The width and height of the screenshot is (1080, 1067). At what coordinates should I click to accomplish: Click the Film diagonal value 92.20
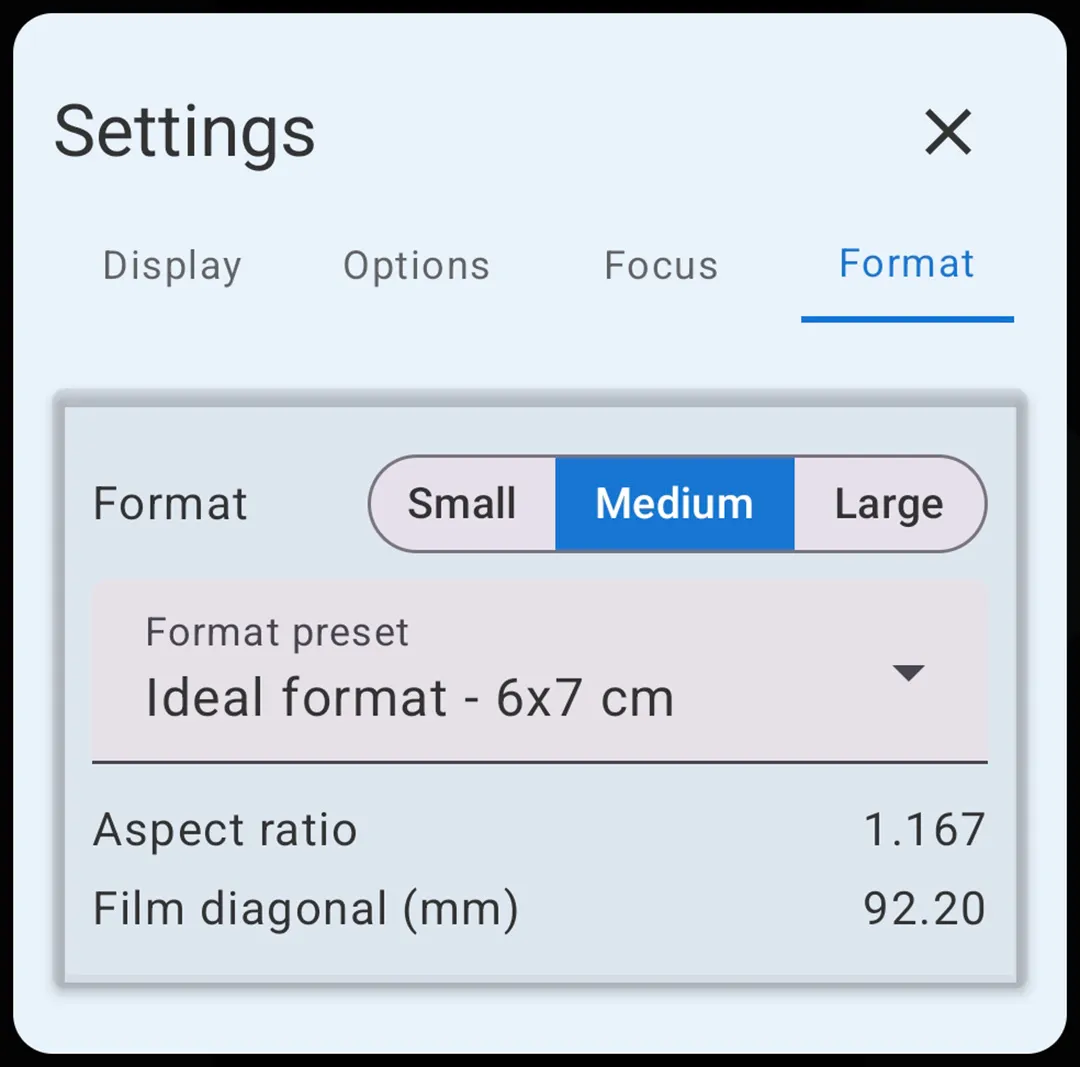[x=922, y=908]
